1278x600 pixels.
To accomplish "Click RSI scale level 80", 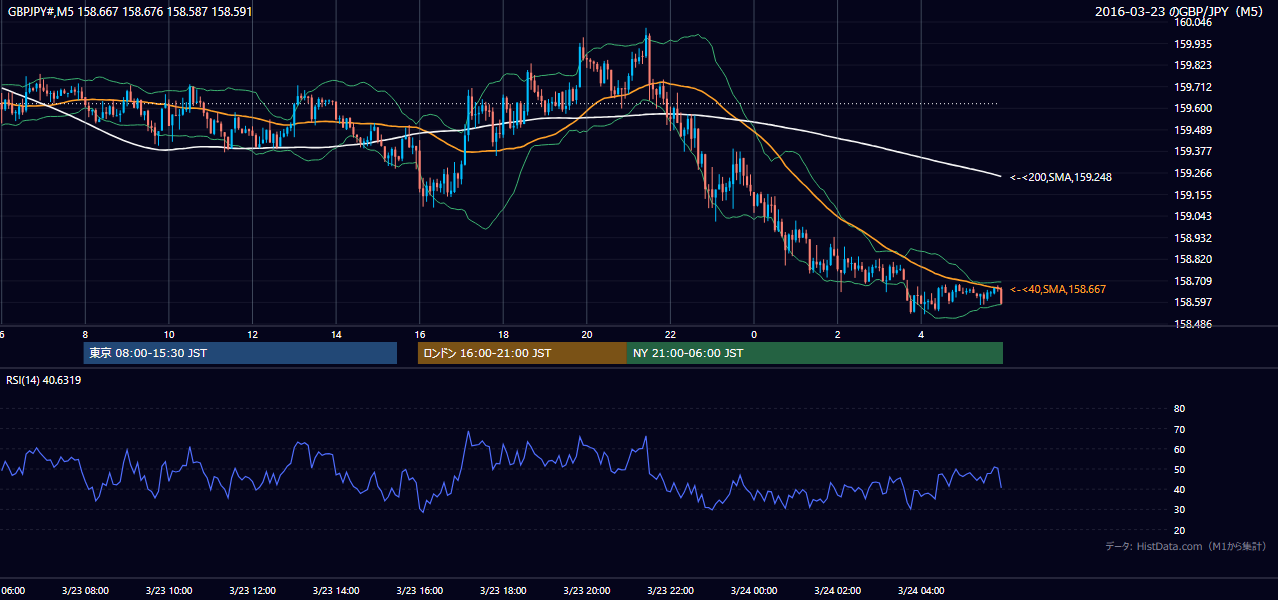I will 1179,409.
